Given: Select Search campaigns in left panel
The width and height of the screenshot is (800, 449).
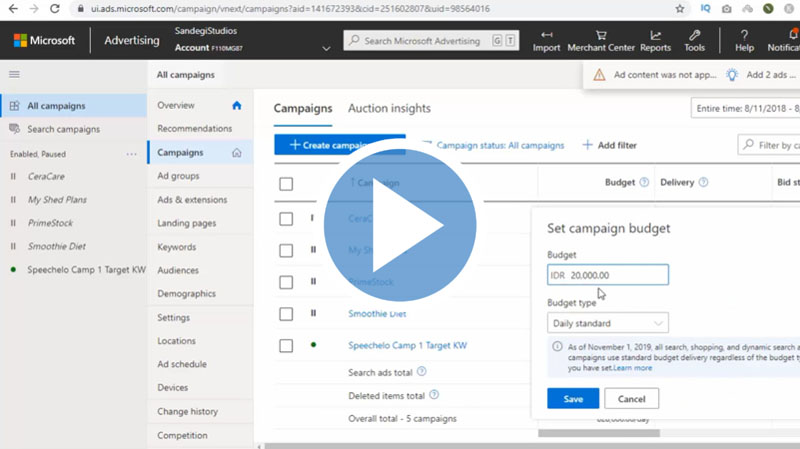Looking at the screenshot, I should tap(63, 129).
